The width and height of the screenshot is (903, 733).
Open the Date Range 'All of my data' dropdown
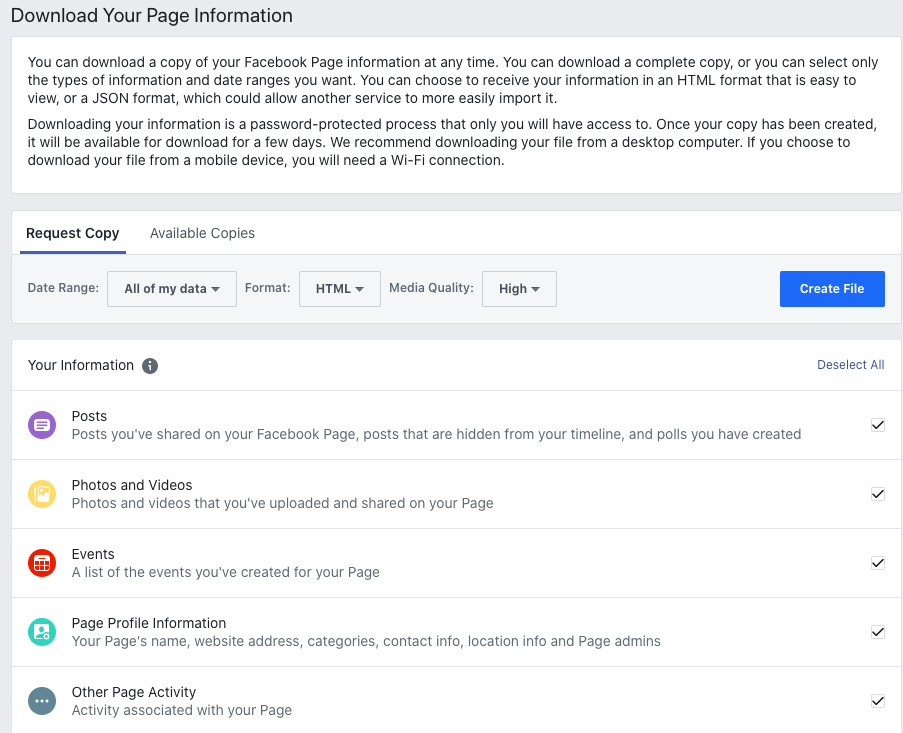[x=172, y=289]
